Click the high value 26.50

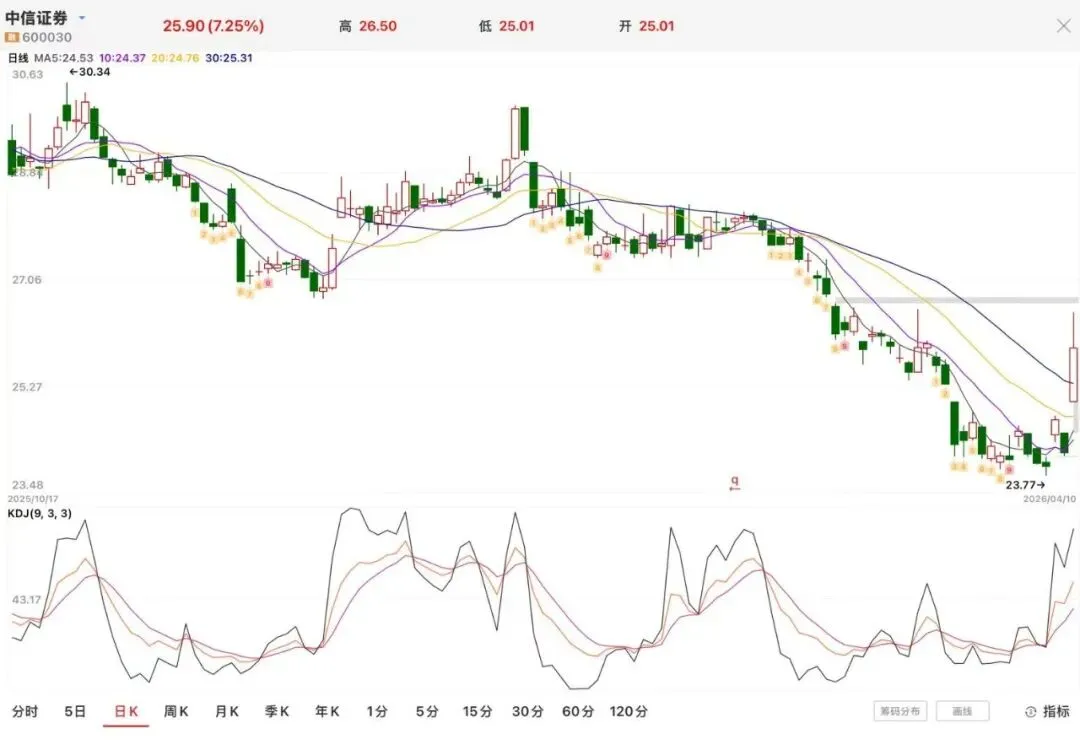click(x=378, y=26)
